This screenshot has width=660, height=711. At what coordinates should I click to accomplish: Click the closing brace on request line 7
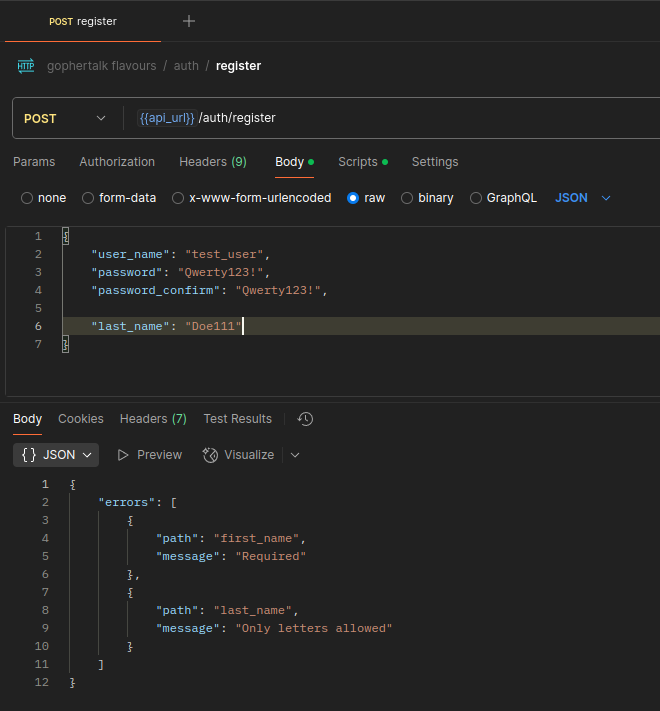(66, 345)
